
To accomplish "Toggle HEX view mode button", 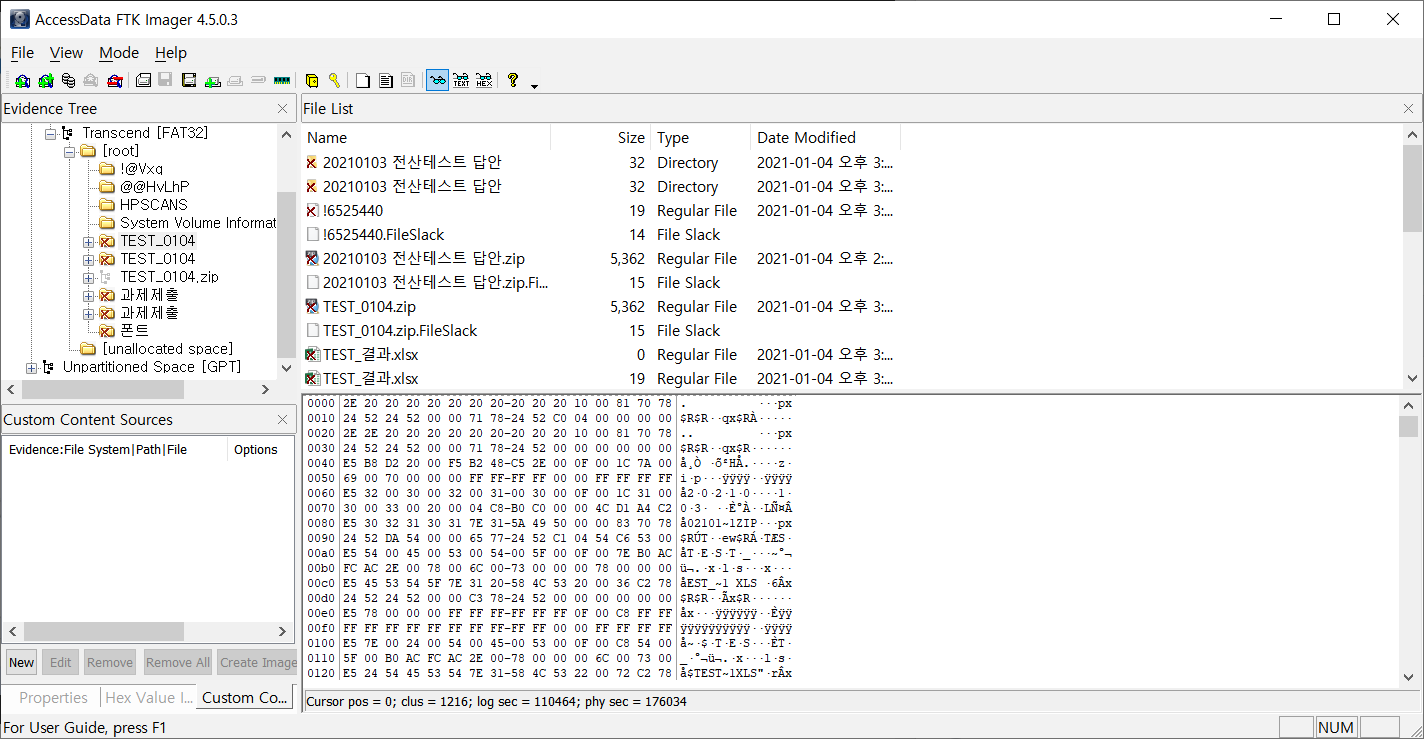I will point(484,81).
